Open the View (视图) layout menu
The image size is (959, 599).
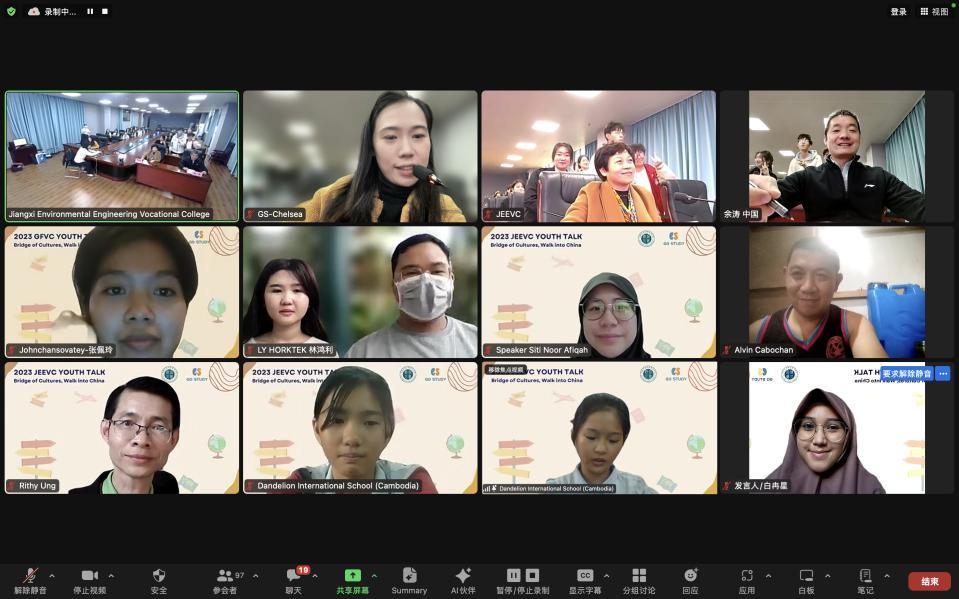pos(934,12)
